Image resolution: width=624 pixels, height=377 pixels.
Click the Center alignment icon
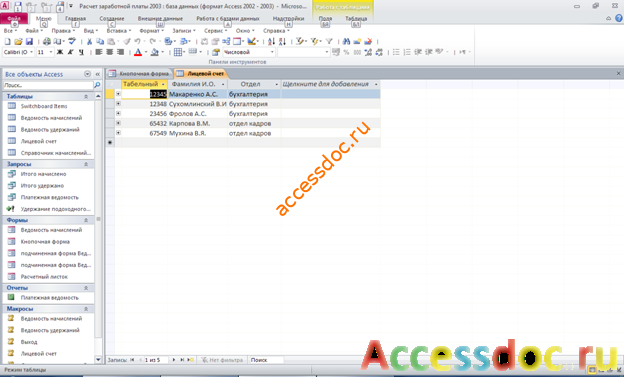coord(109,52)
